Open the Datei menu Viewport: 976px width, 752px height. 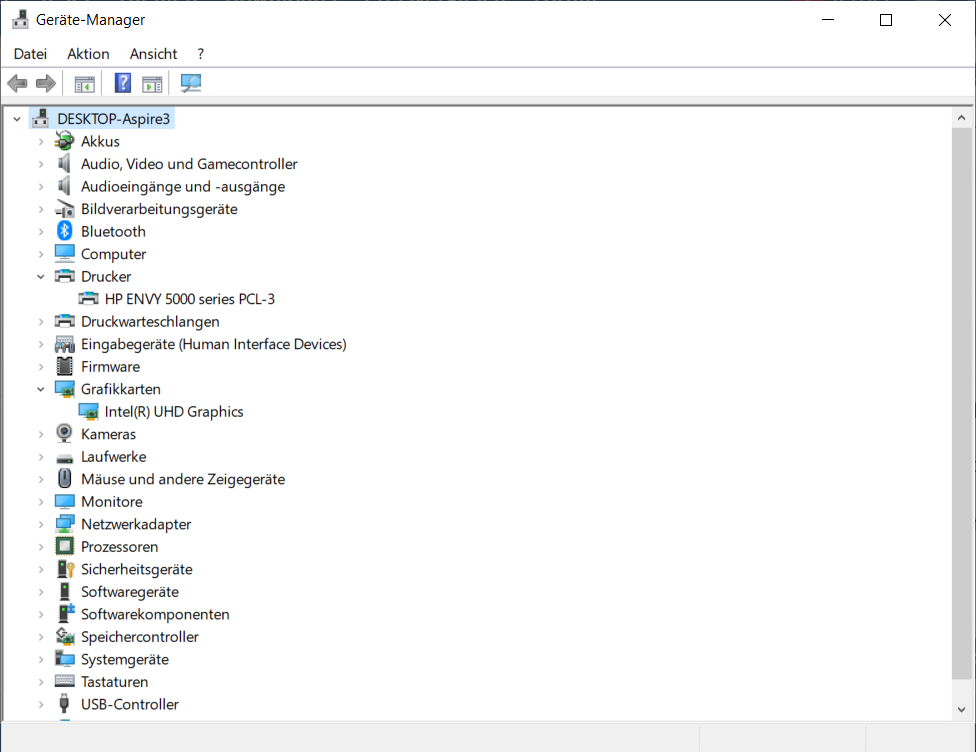pyautogui.click(x=30, y=54)
